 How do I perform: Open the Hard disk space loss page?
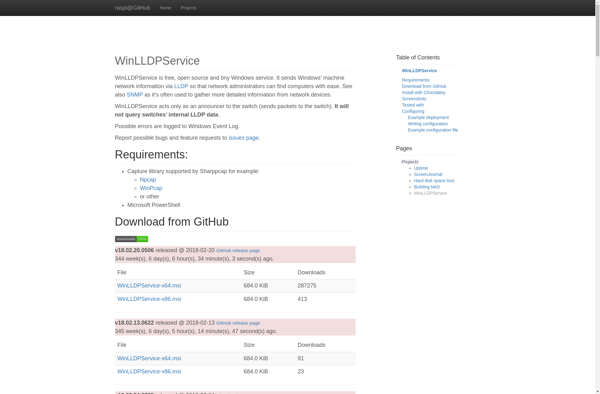(x=434, y=181)
